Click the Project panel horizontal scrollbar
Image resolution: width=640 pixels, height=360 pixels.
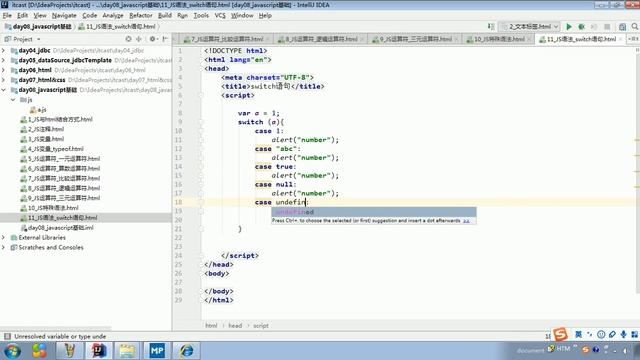pos(56,328)
